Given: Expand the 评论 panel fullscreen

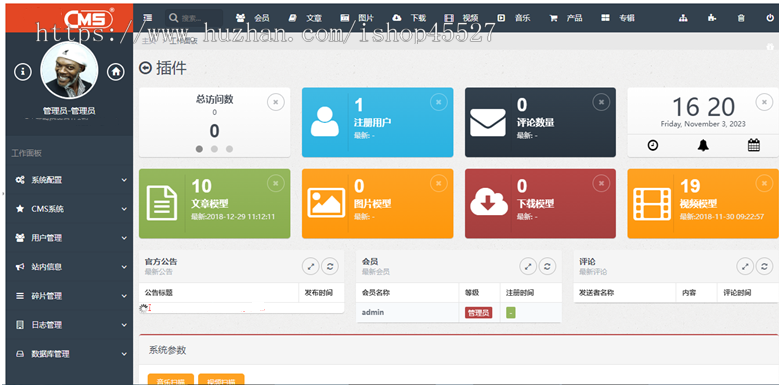Looking at the screenshot, I should pos(745,266).
